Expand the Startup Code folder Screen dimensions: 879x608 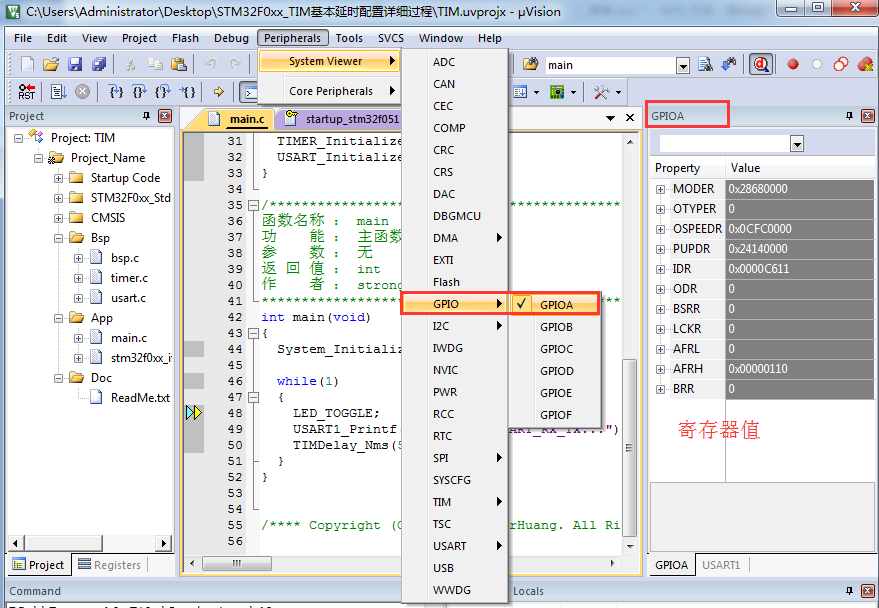pyautogui.click(x=59, y=178)
